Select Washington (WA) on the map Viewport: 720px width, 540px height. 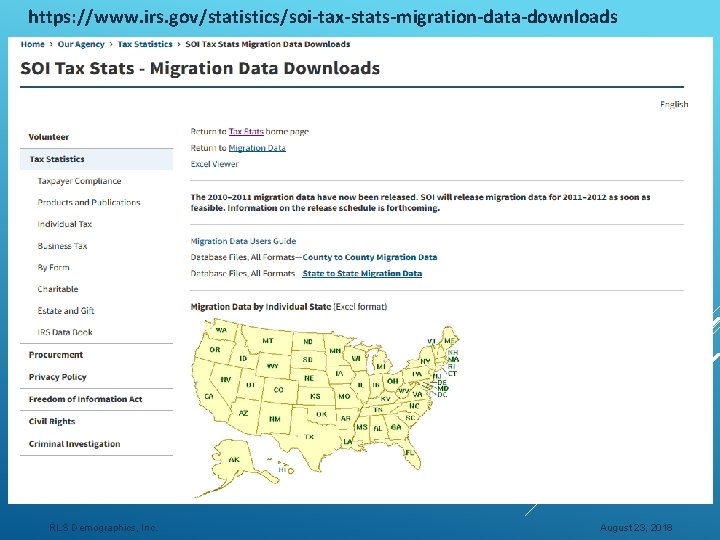[x=221, y=330]
